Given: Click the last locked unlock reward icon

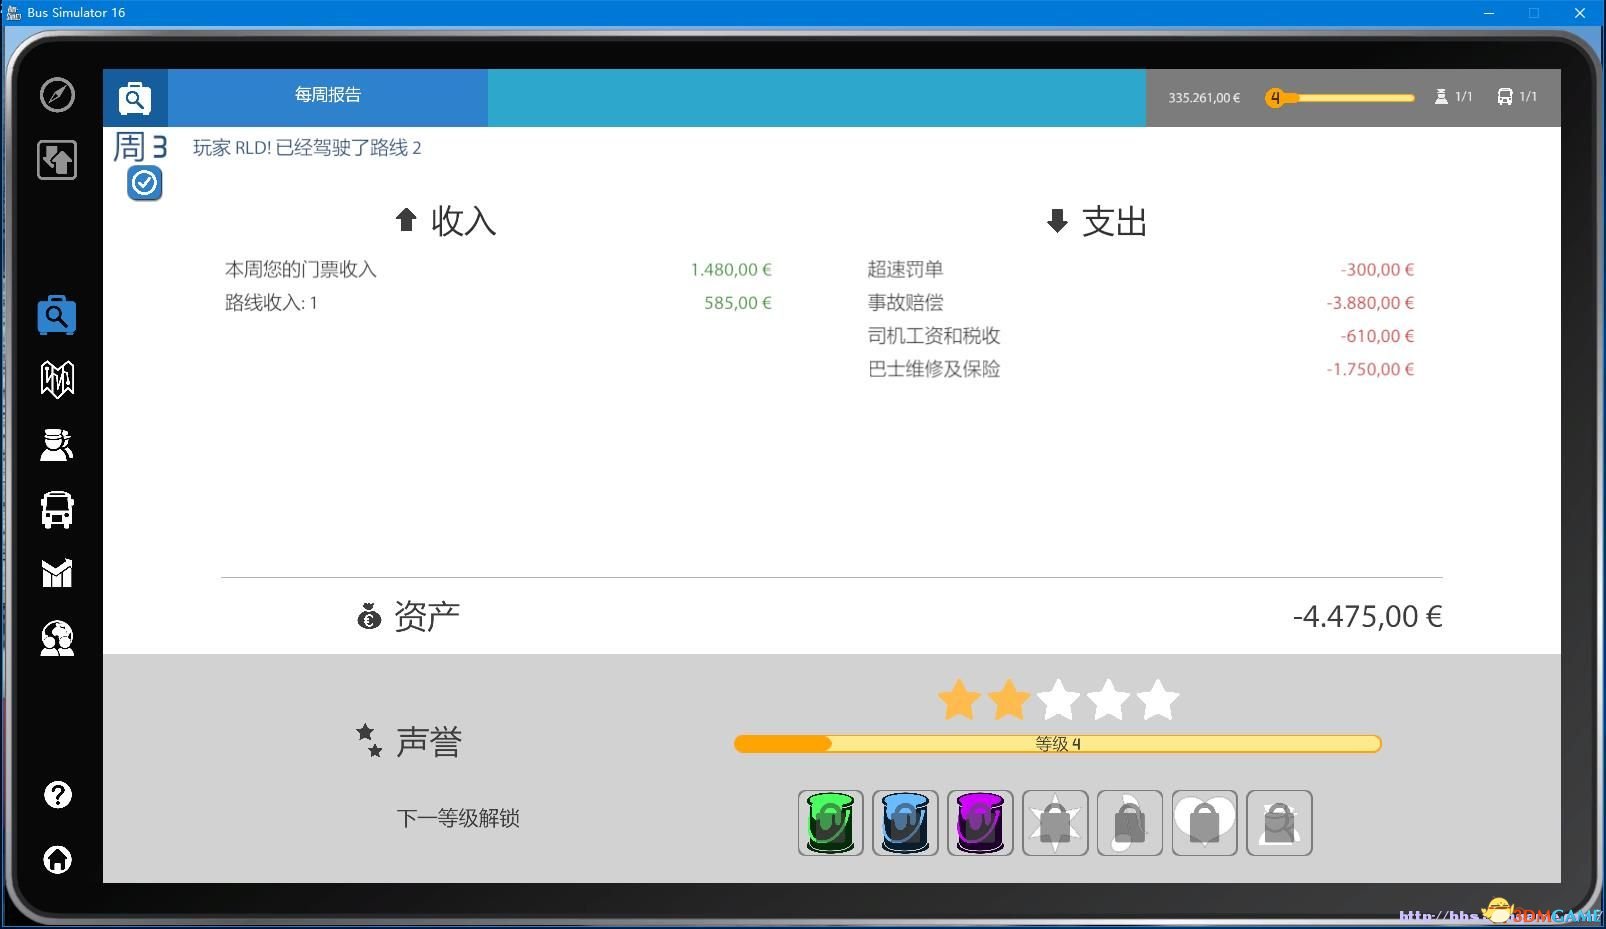Looking at the screenshot, I should point(1279,823).
